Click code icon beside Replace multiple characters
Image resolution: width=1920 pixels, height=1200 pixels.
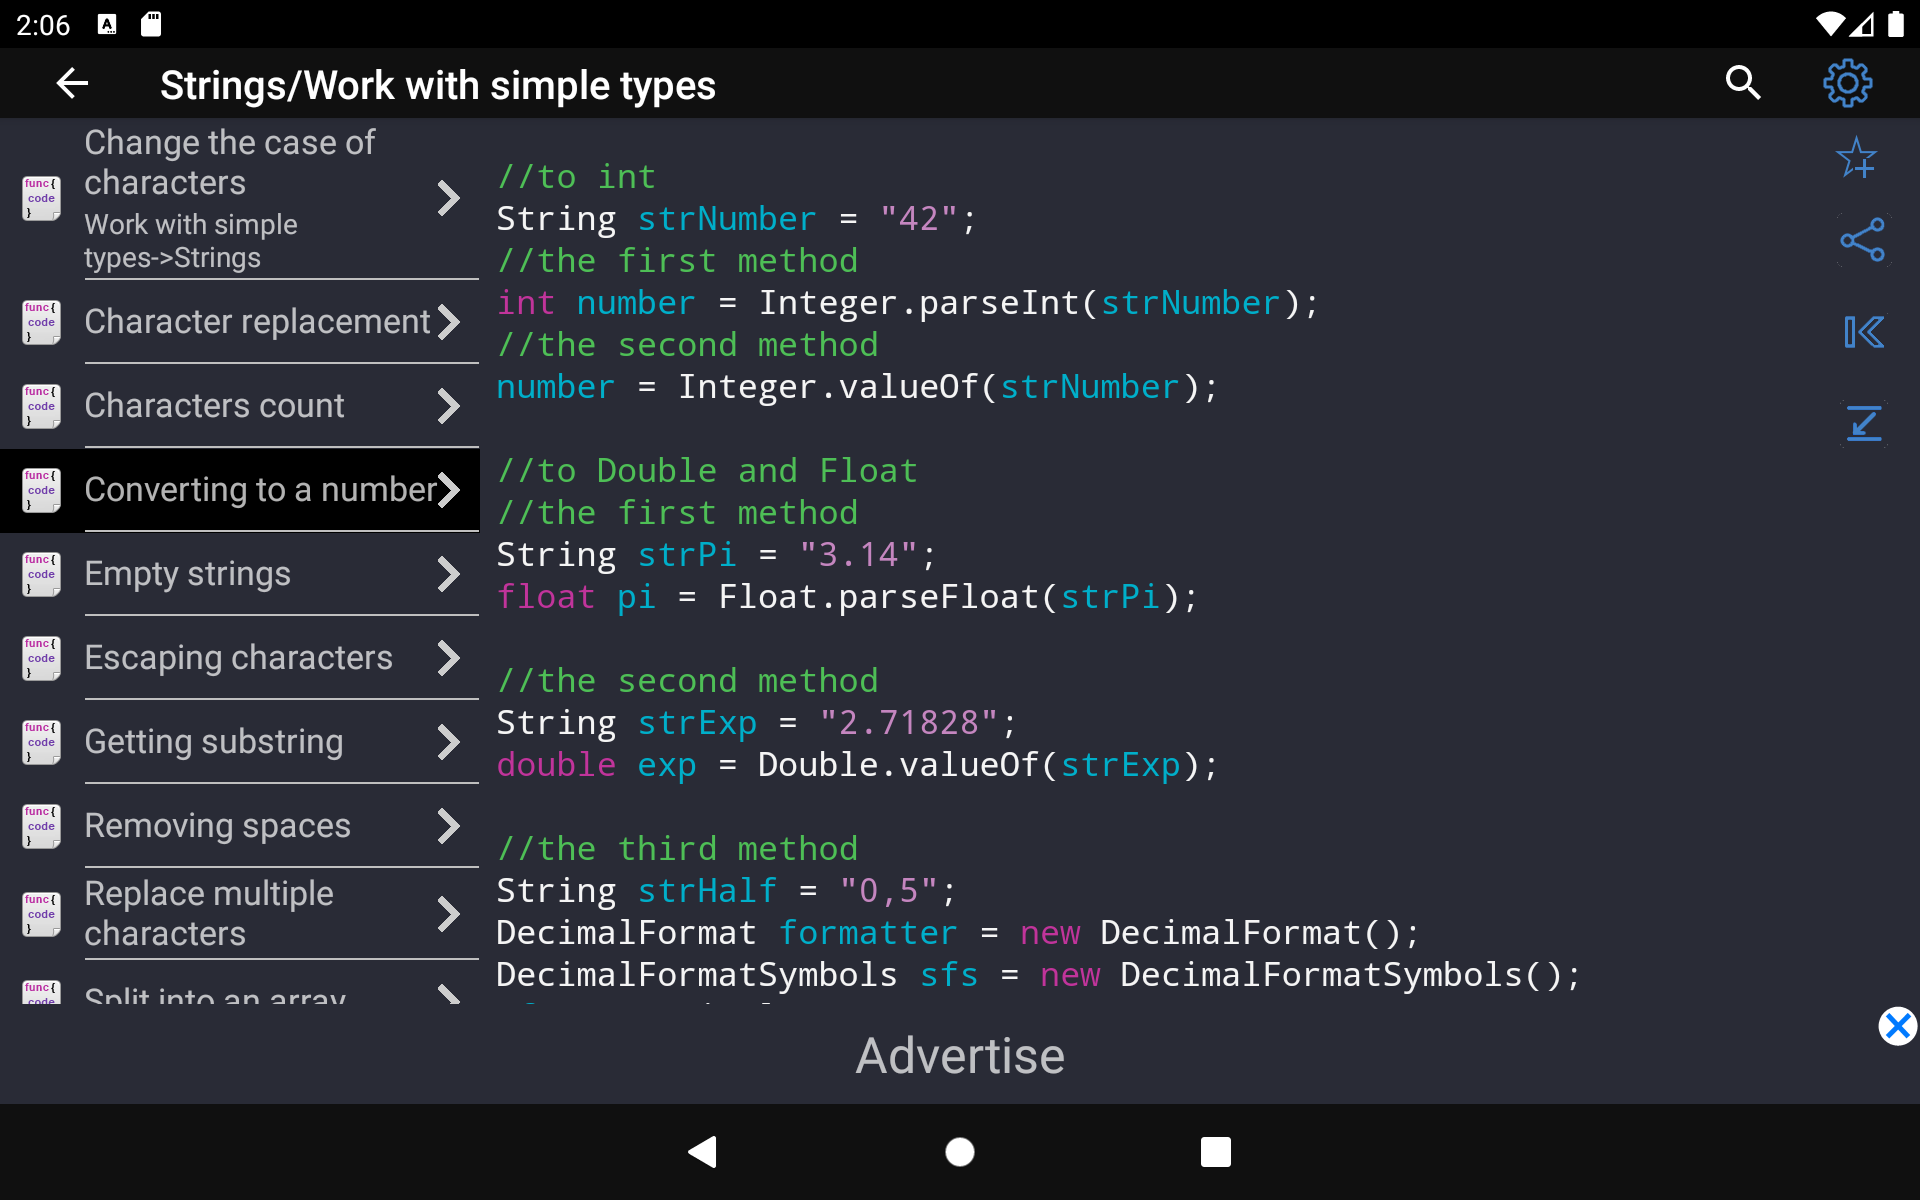pos(41,914)
